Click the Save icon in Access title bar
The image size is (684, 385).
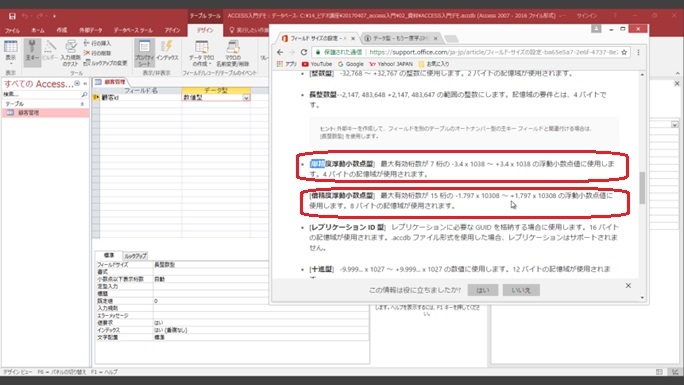point(12,16)
